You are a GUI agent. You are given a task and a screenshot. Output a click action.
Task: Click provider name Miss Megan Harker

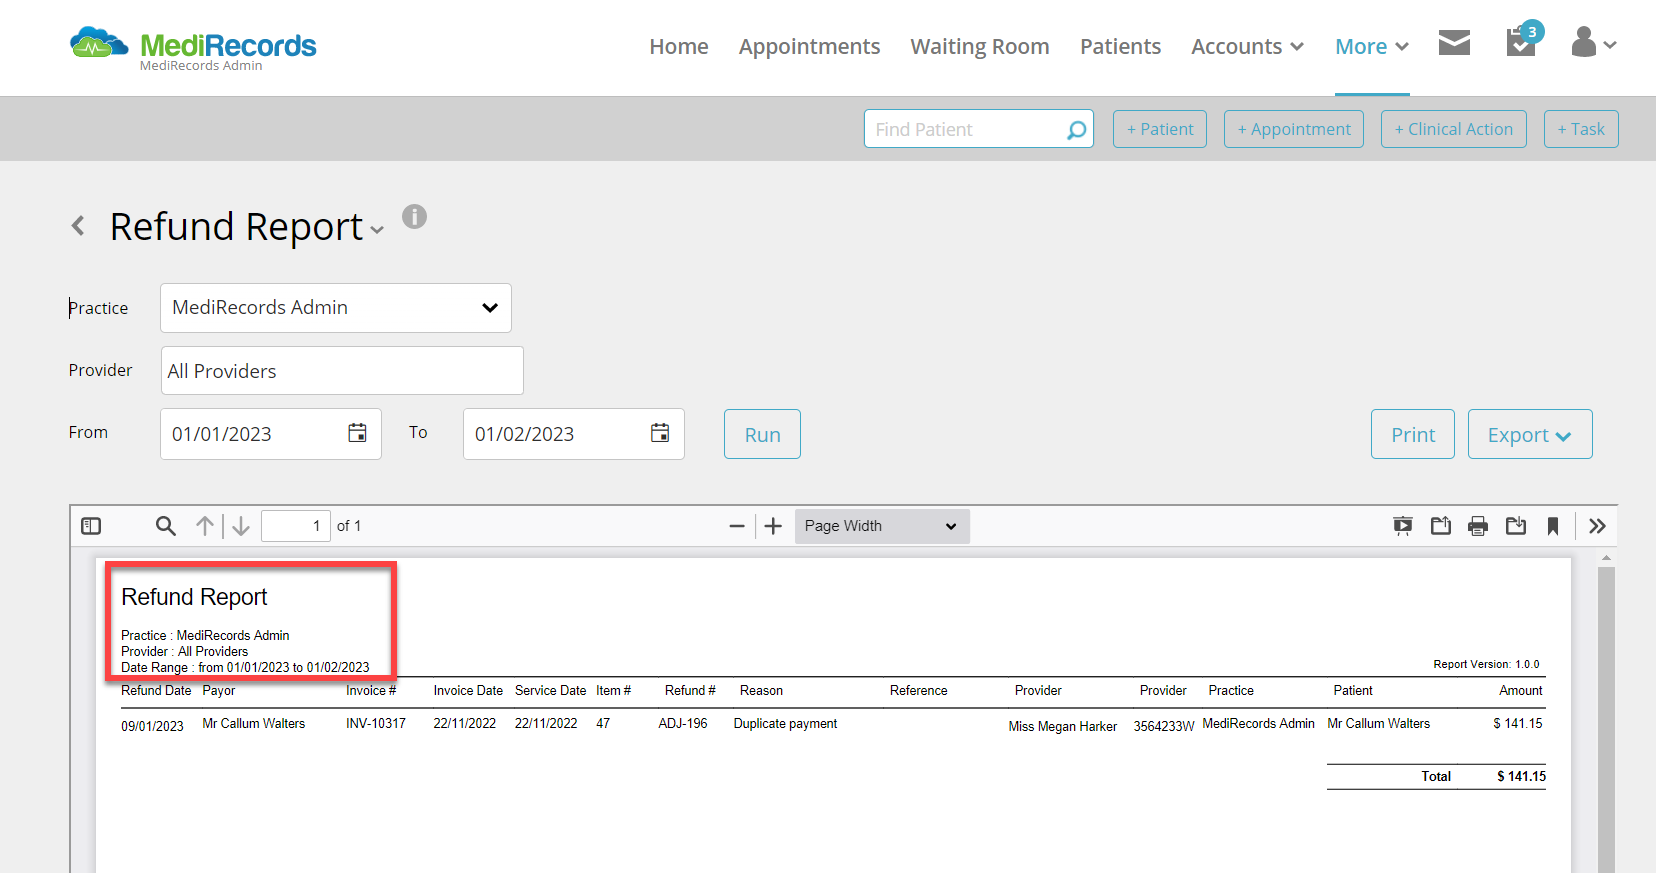click(1063, 727)
